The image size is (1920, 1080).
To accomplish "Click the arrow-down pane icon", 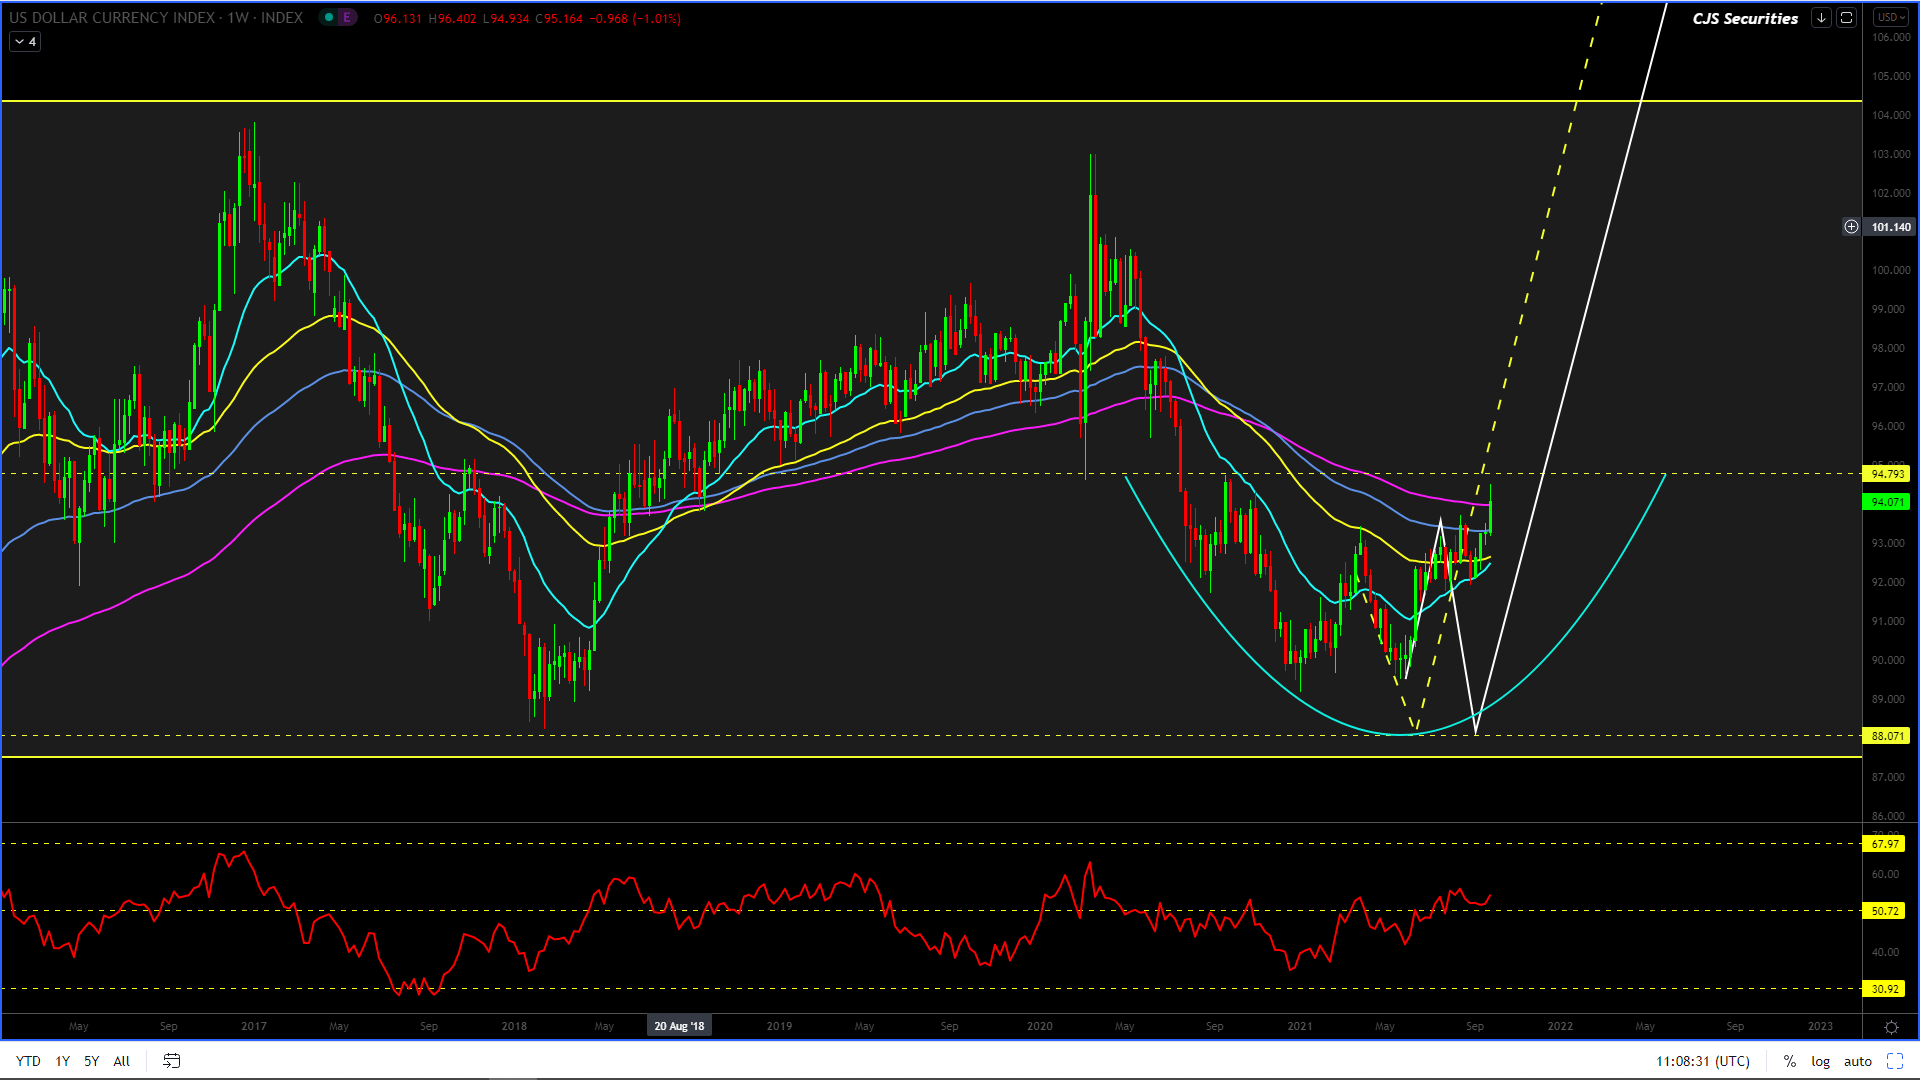I will pos(1821,18).
